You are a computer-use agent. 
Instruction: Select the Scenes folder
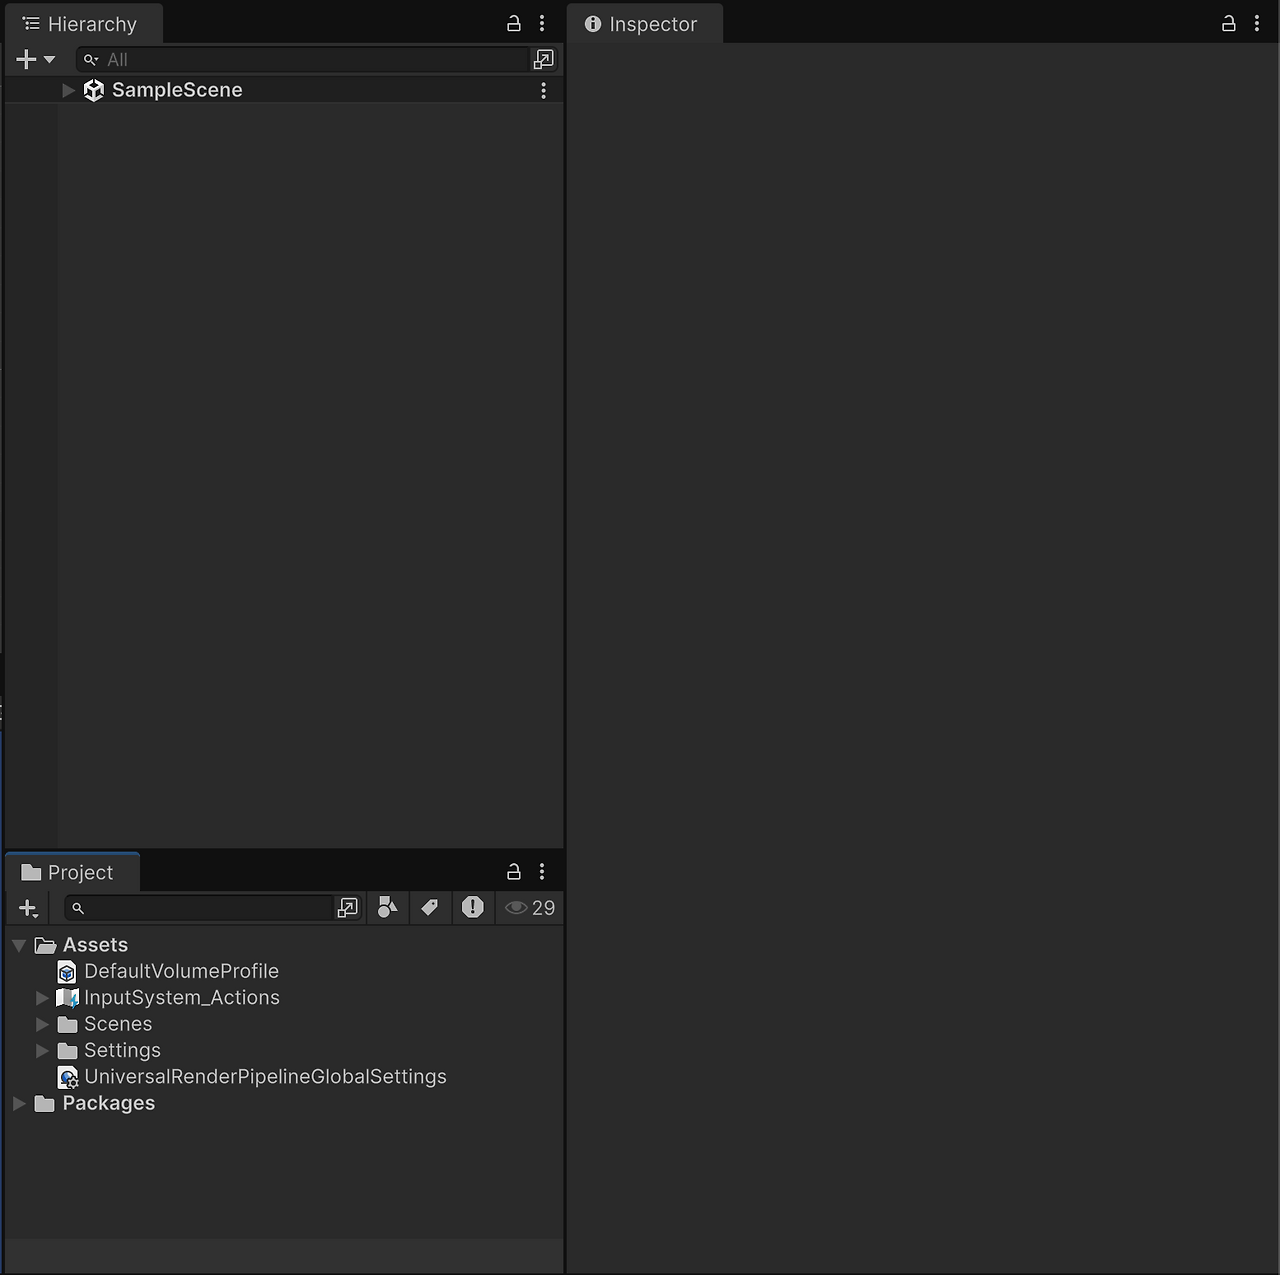point(284,1024)
